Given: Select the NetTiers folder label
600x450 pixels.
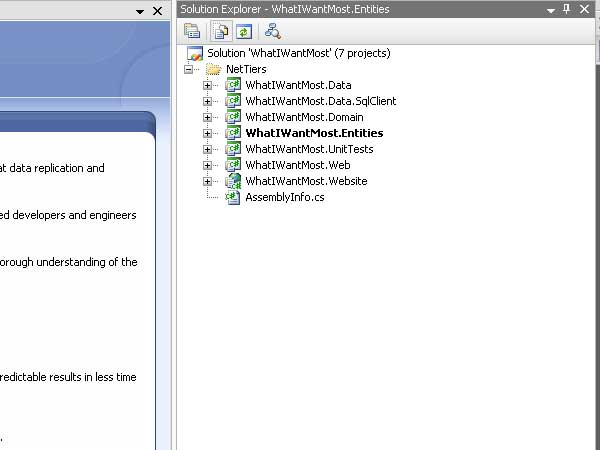Looking at the screenshot, I should coord(246,69).
